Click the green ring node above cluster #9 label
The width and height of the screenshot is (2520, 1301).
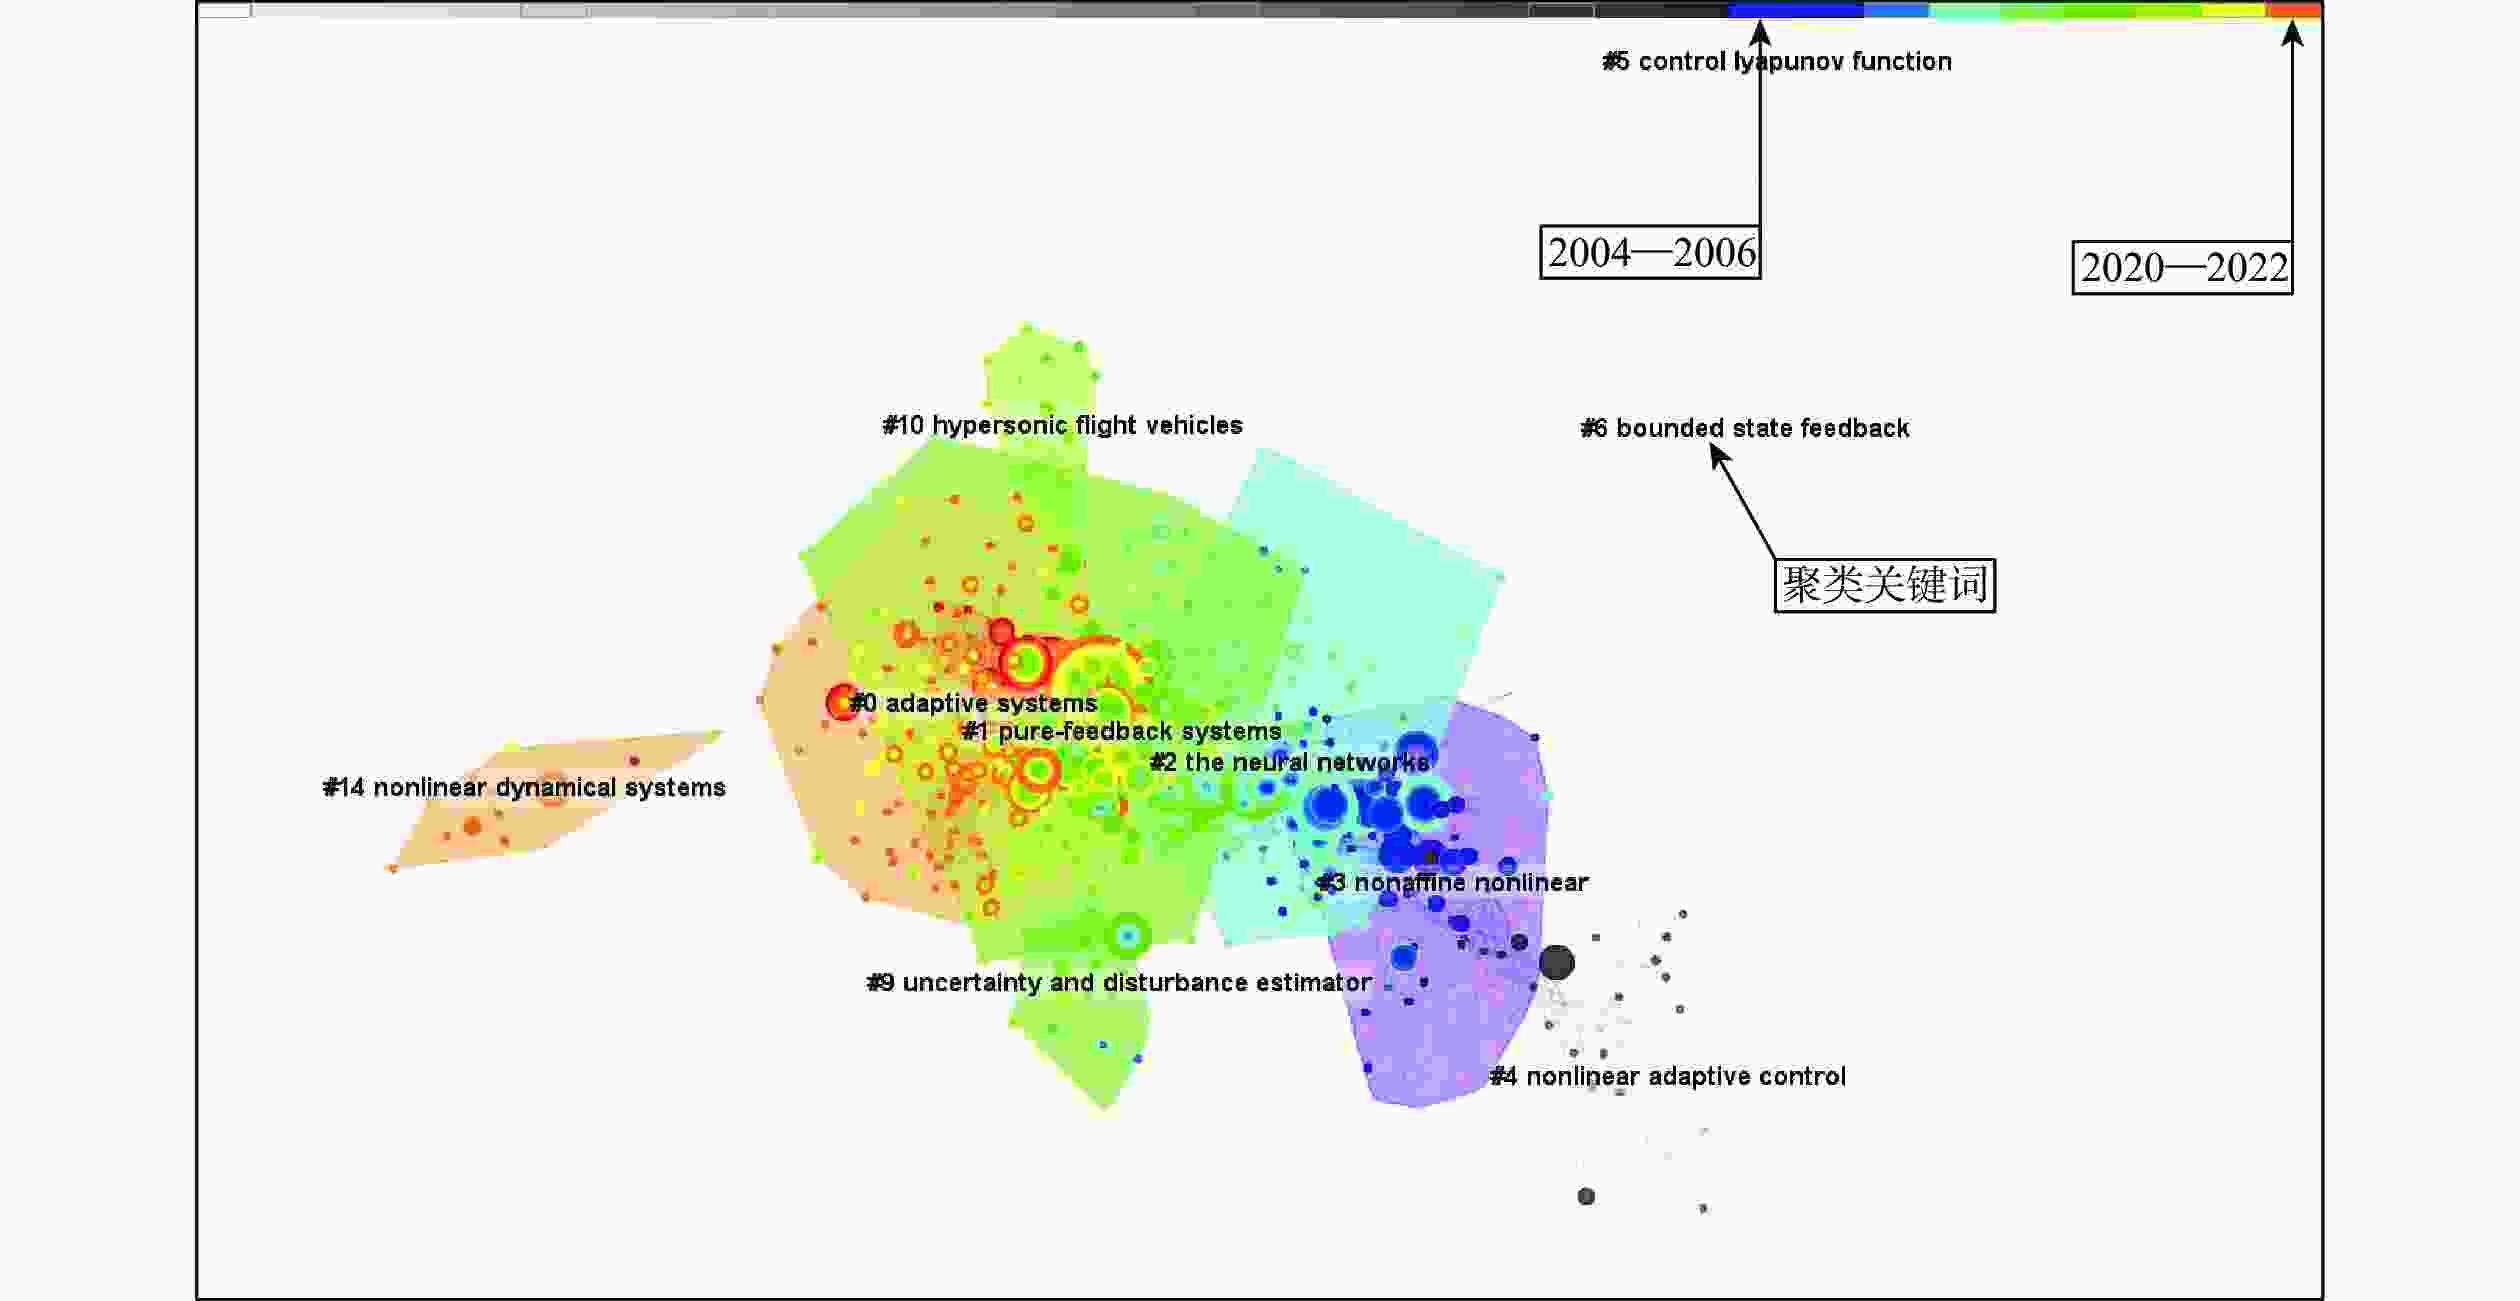pos(1128,935)
